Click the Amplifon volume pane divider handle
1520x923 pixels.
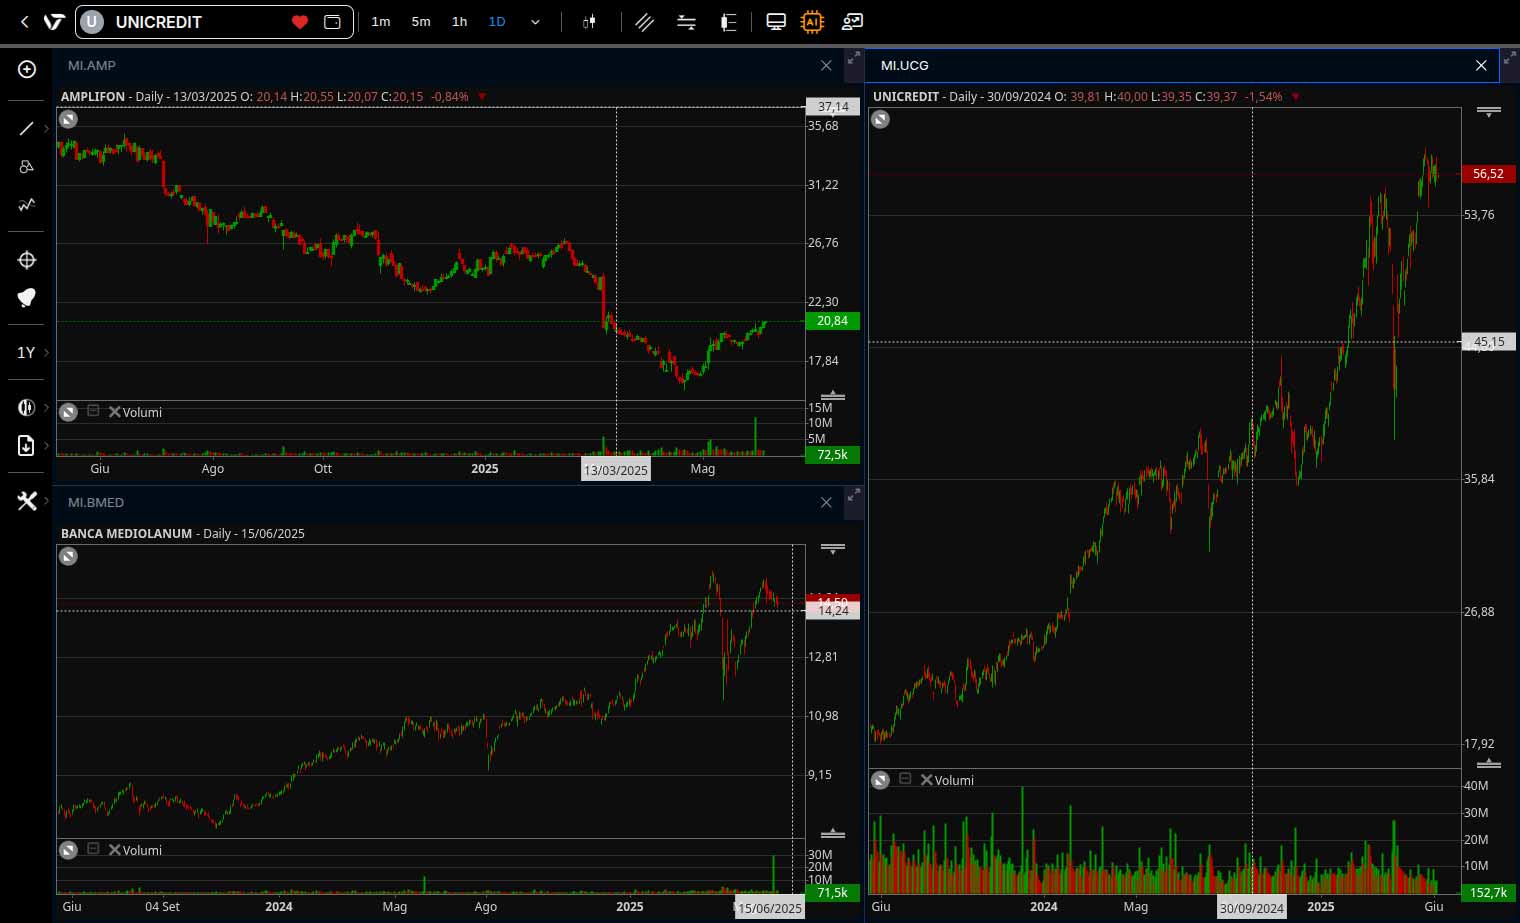click(832, 396)
